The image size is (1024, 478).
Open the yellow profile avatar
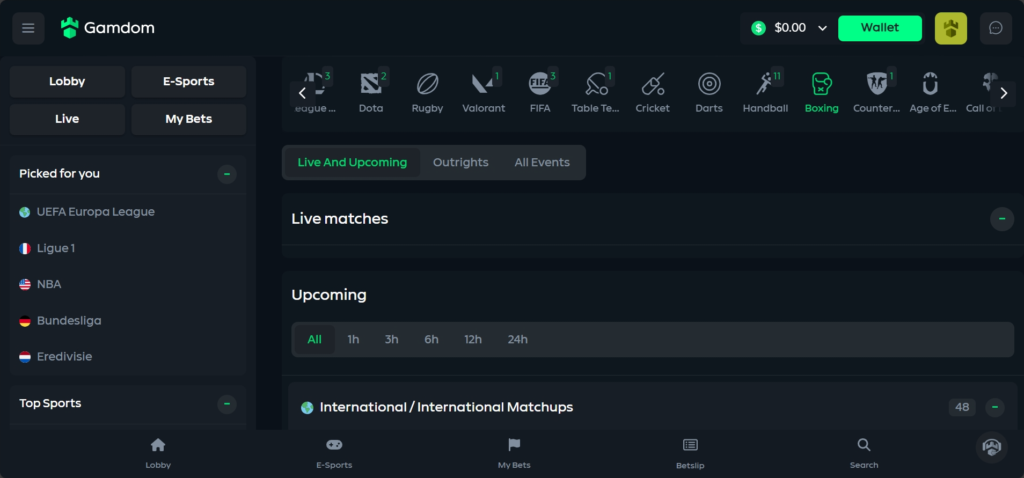click(951, 28)
